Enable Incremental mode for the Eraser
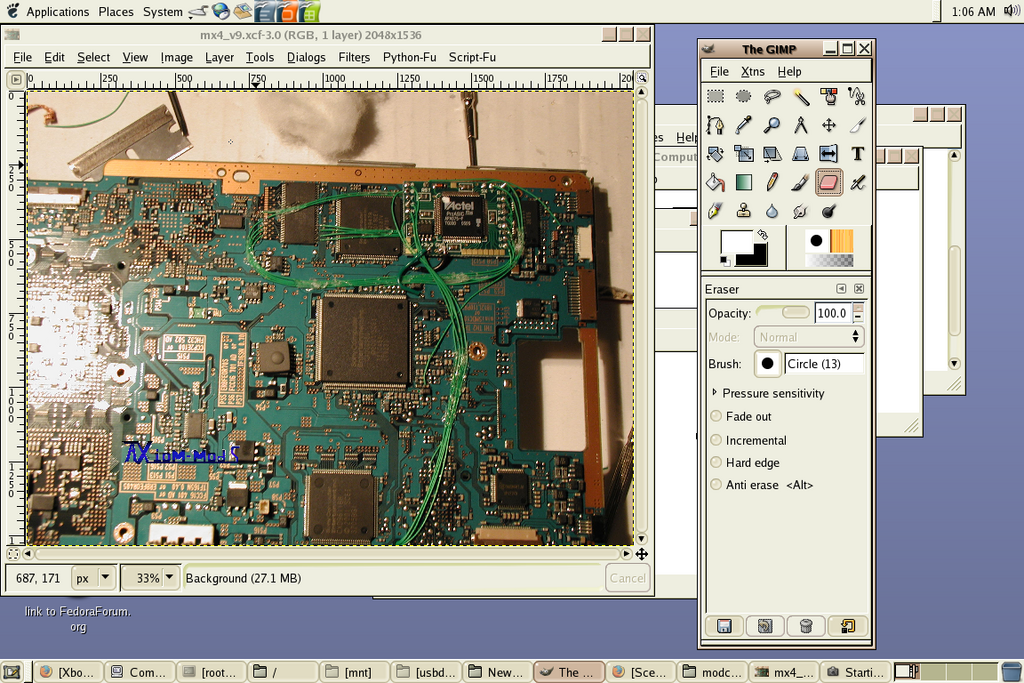 [716, 439]
